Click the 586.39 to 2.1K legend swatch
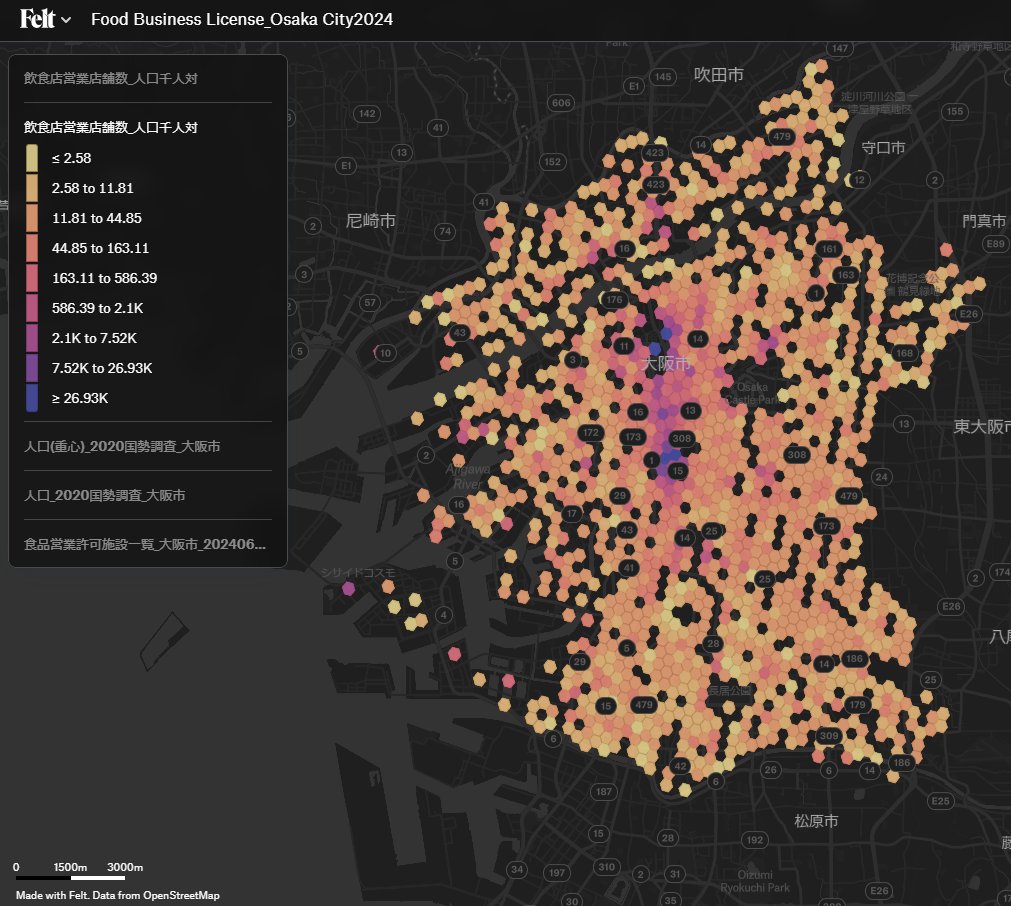 32,308
